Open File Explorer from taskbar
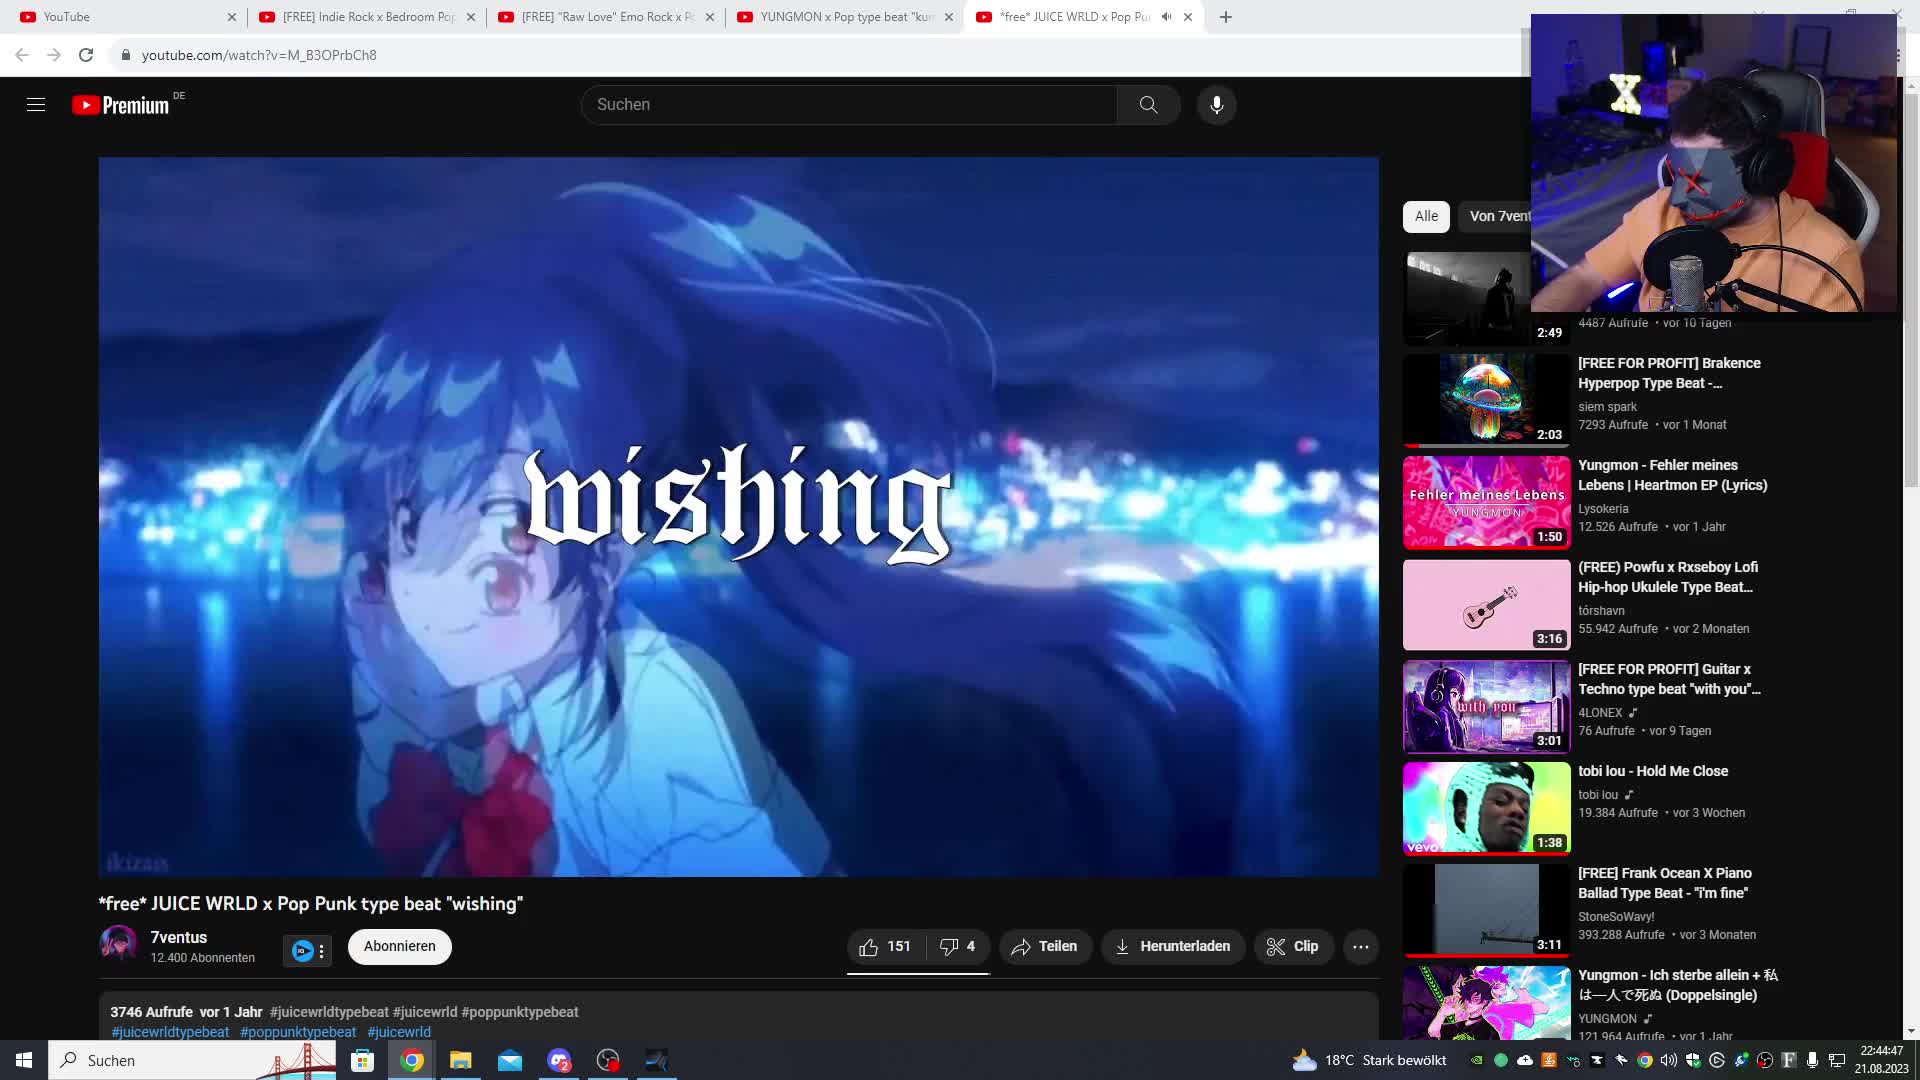 click(x=460, y=1060)
